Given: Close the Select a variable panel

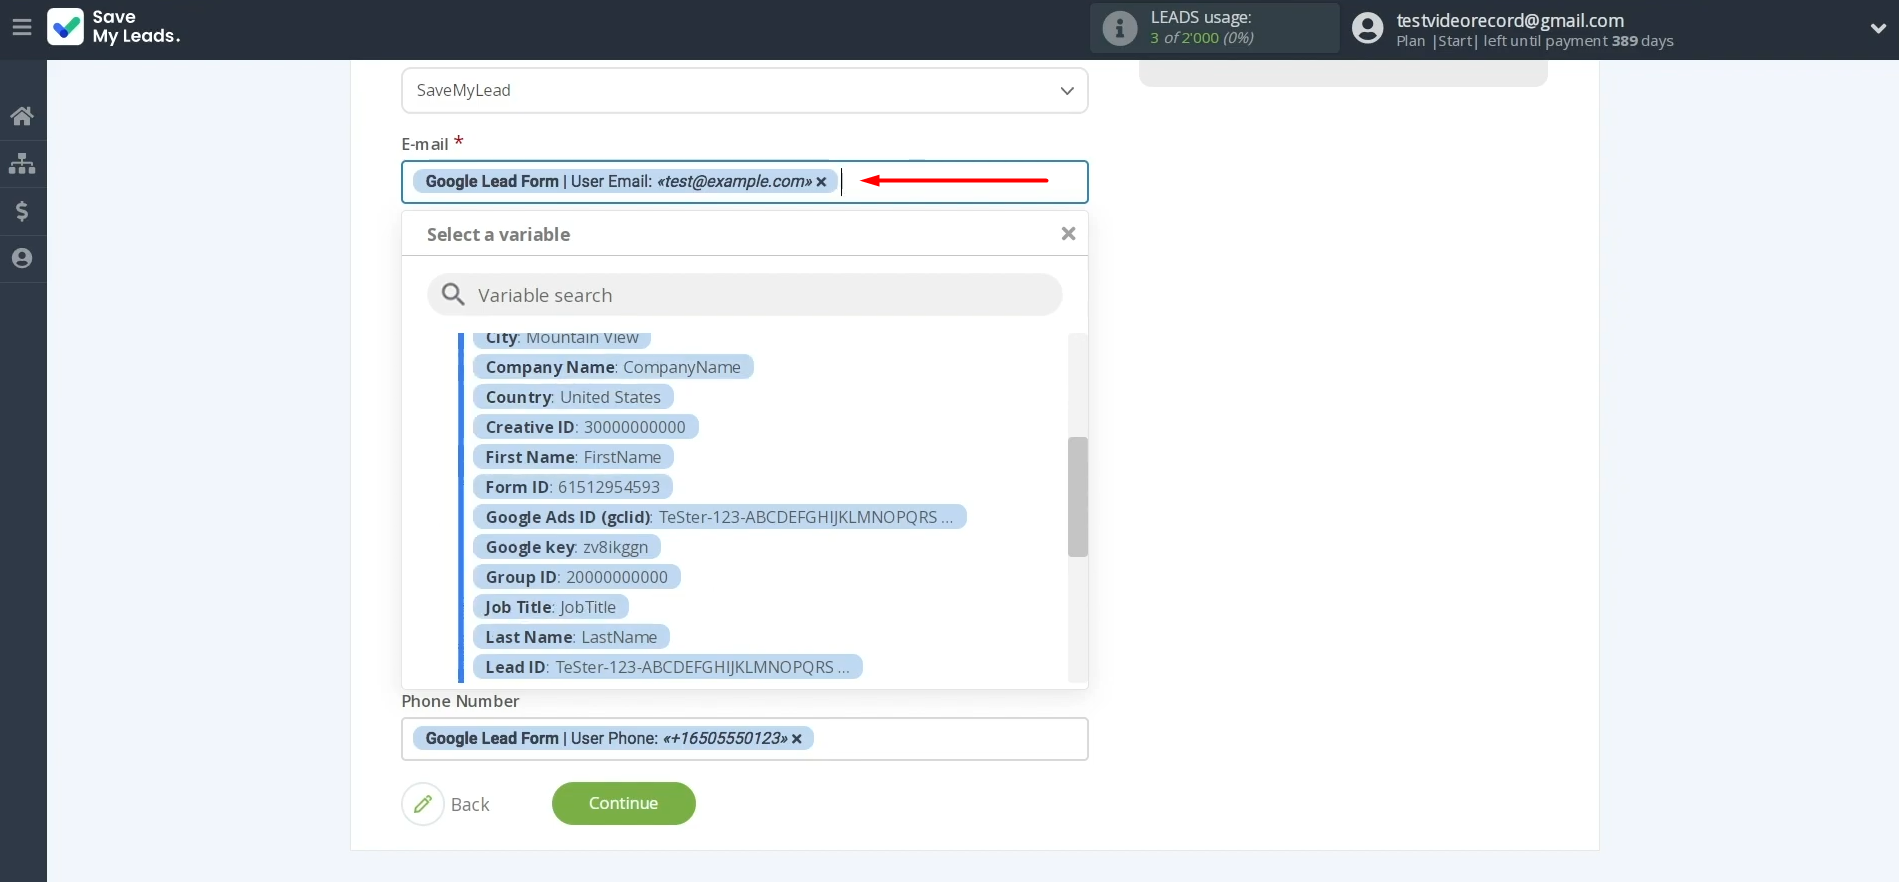Looking at the screenshot, I should click(1068, 233).
